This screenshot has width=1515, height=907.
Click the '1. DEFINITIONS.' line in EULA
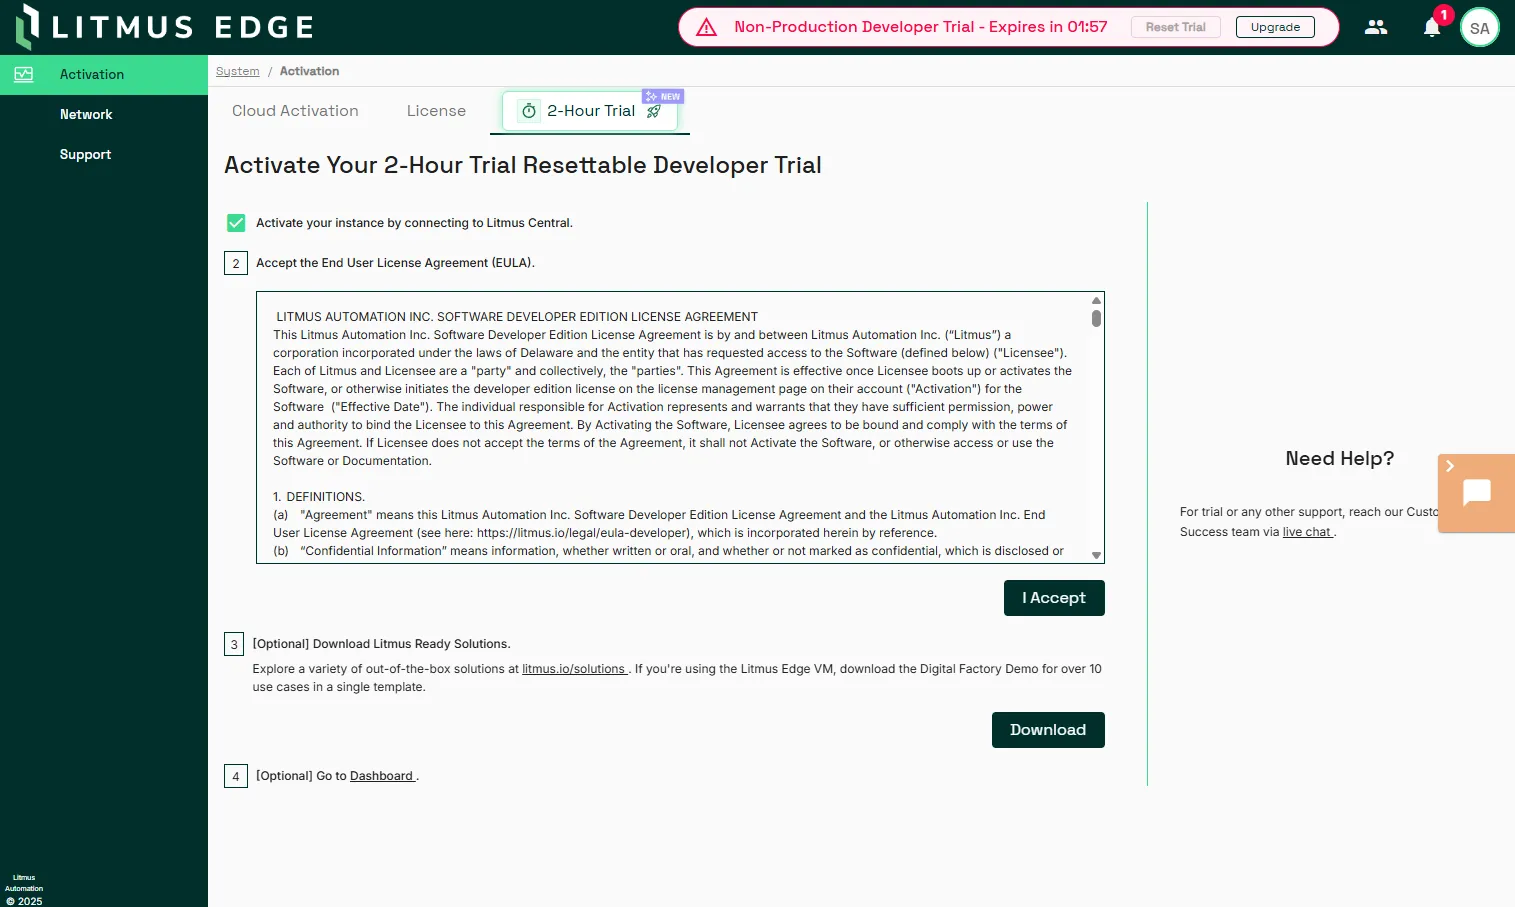(x=319, y=497)
